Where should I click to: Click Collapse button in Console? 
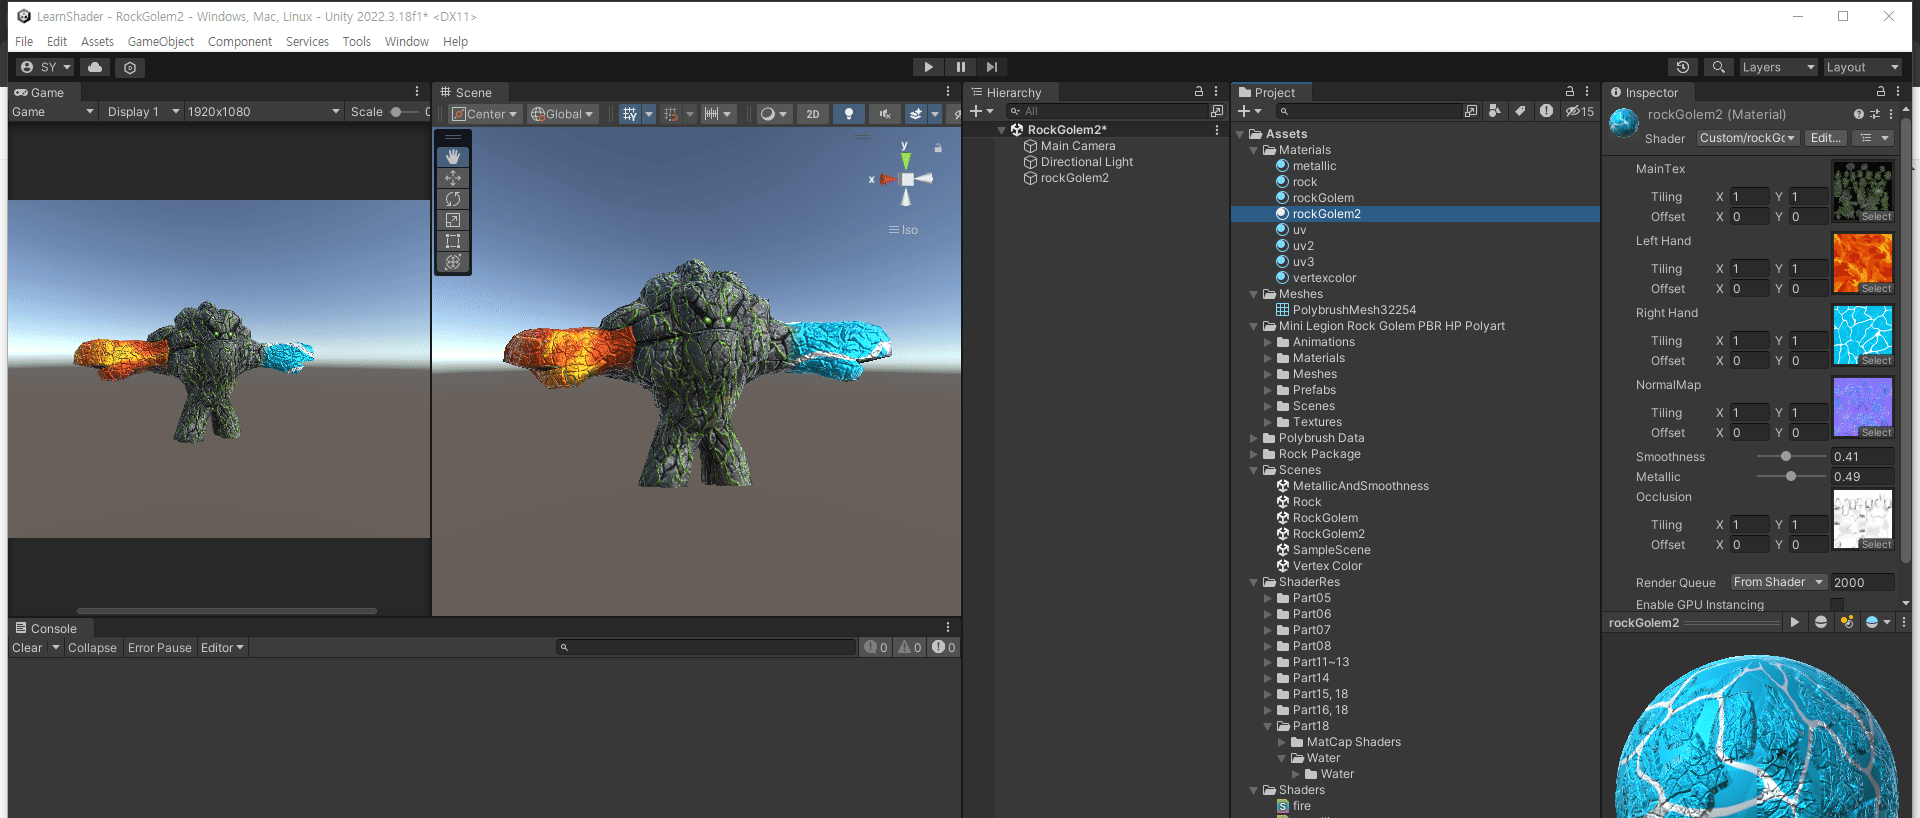(x=92, y=648)
